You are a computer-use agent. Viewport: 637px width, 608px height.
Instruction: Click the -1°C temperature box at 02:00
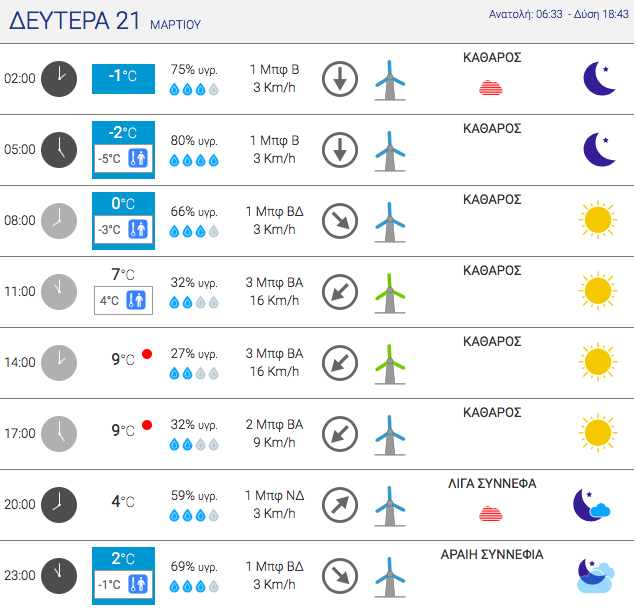124,79
